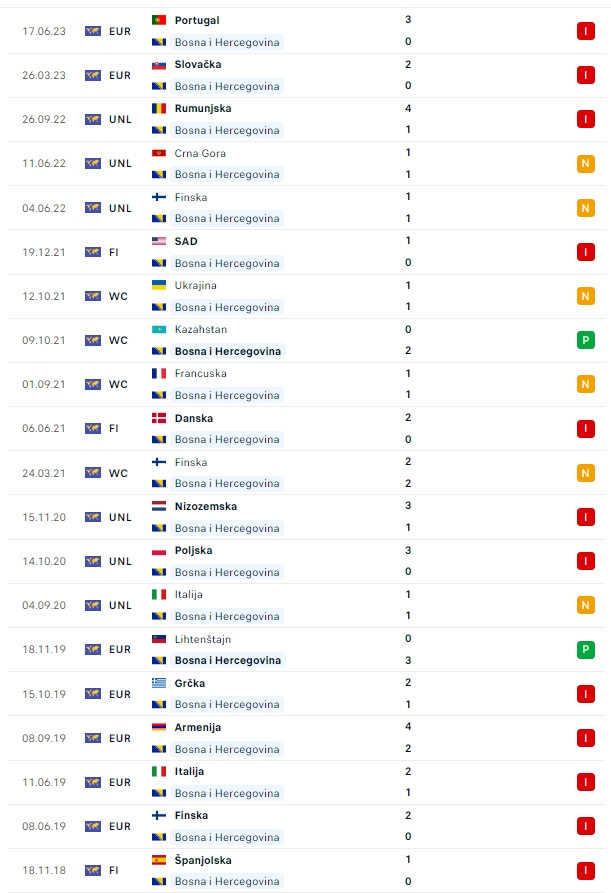Select Bosna i Hercegovina in Ukrajina match

227,307
